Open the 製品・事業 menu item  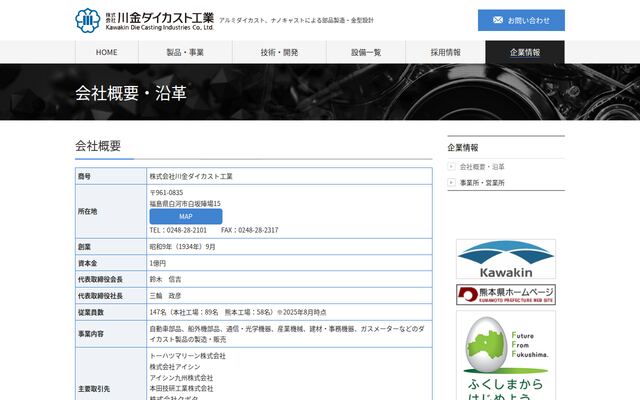point(185,52)
